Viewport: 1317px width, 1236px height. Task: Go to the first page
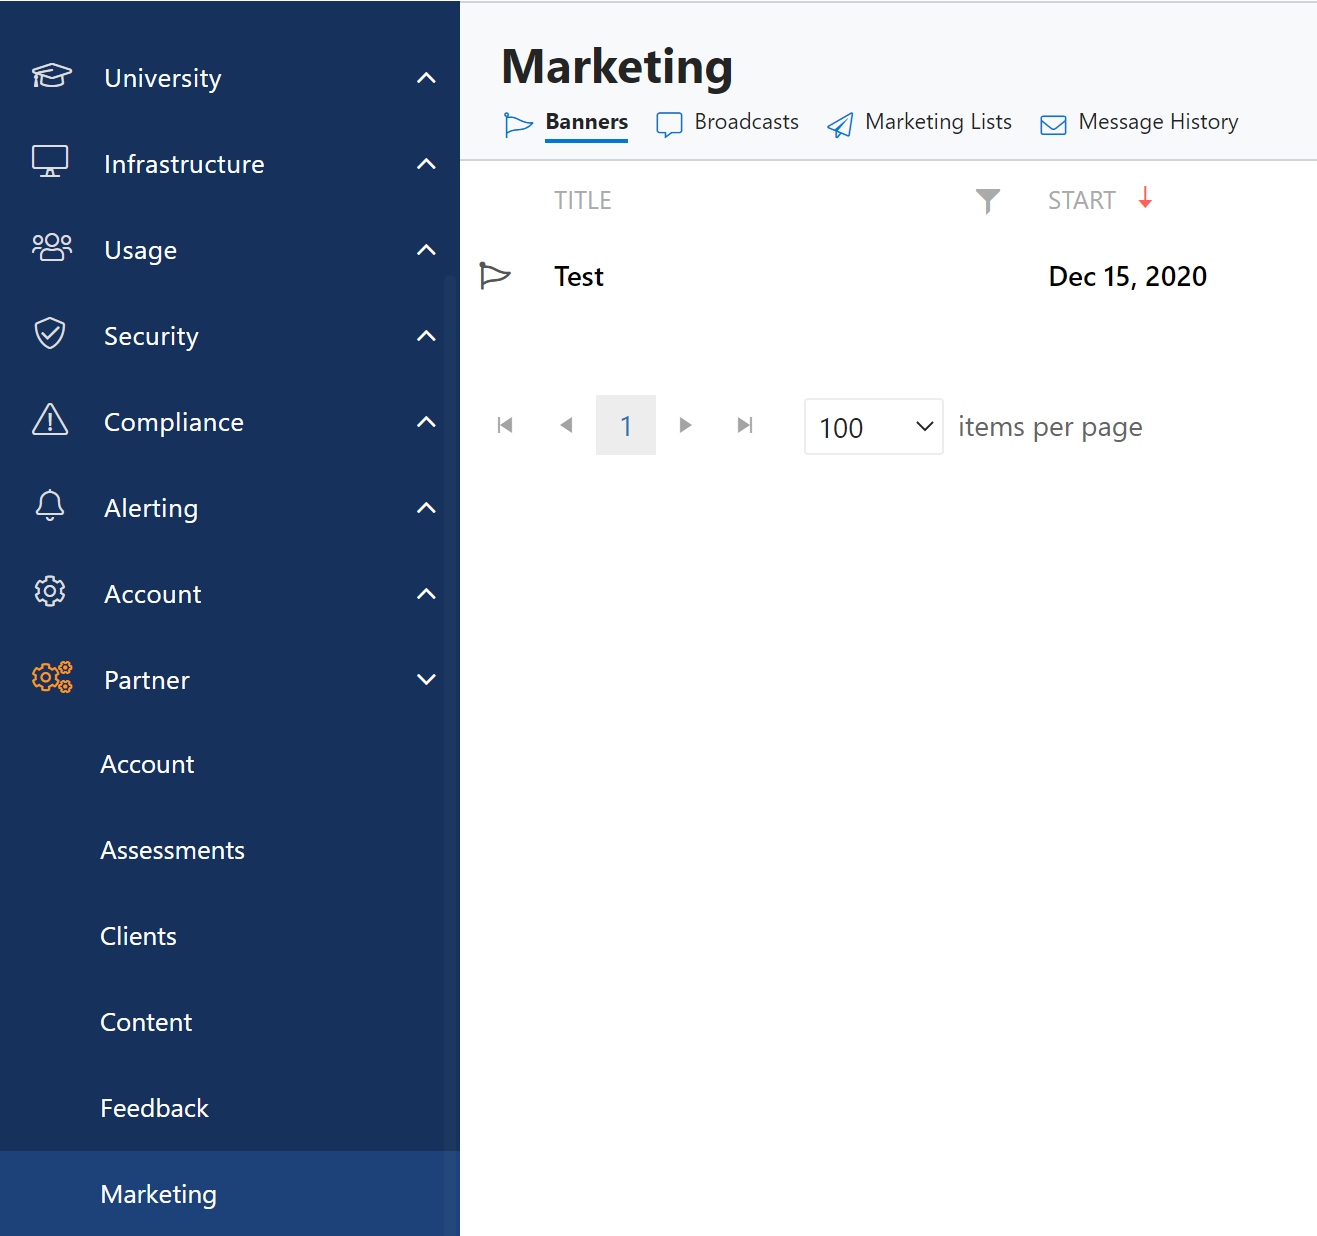coord(505,425)
